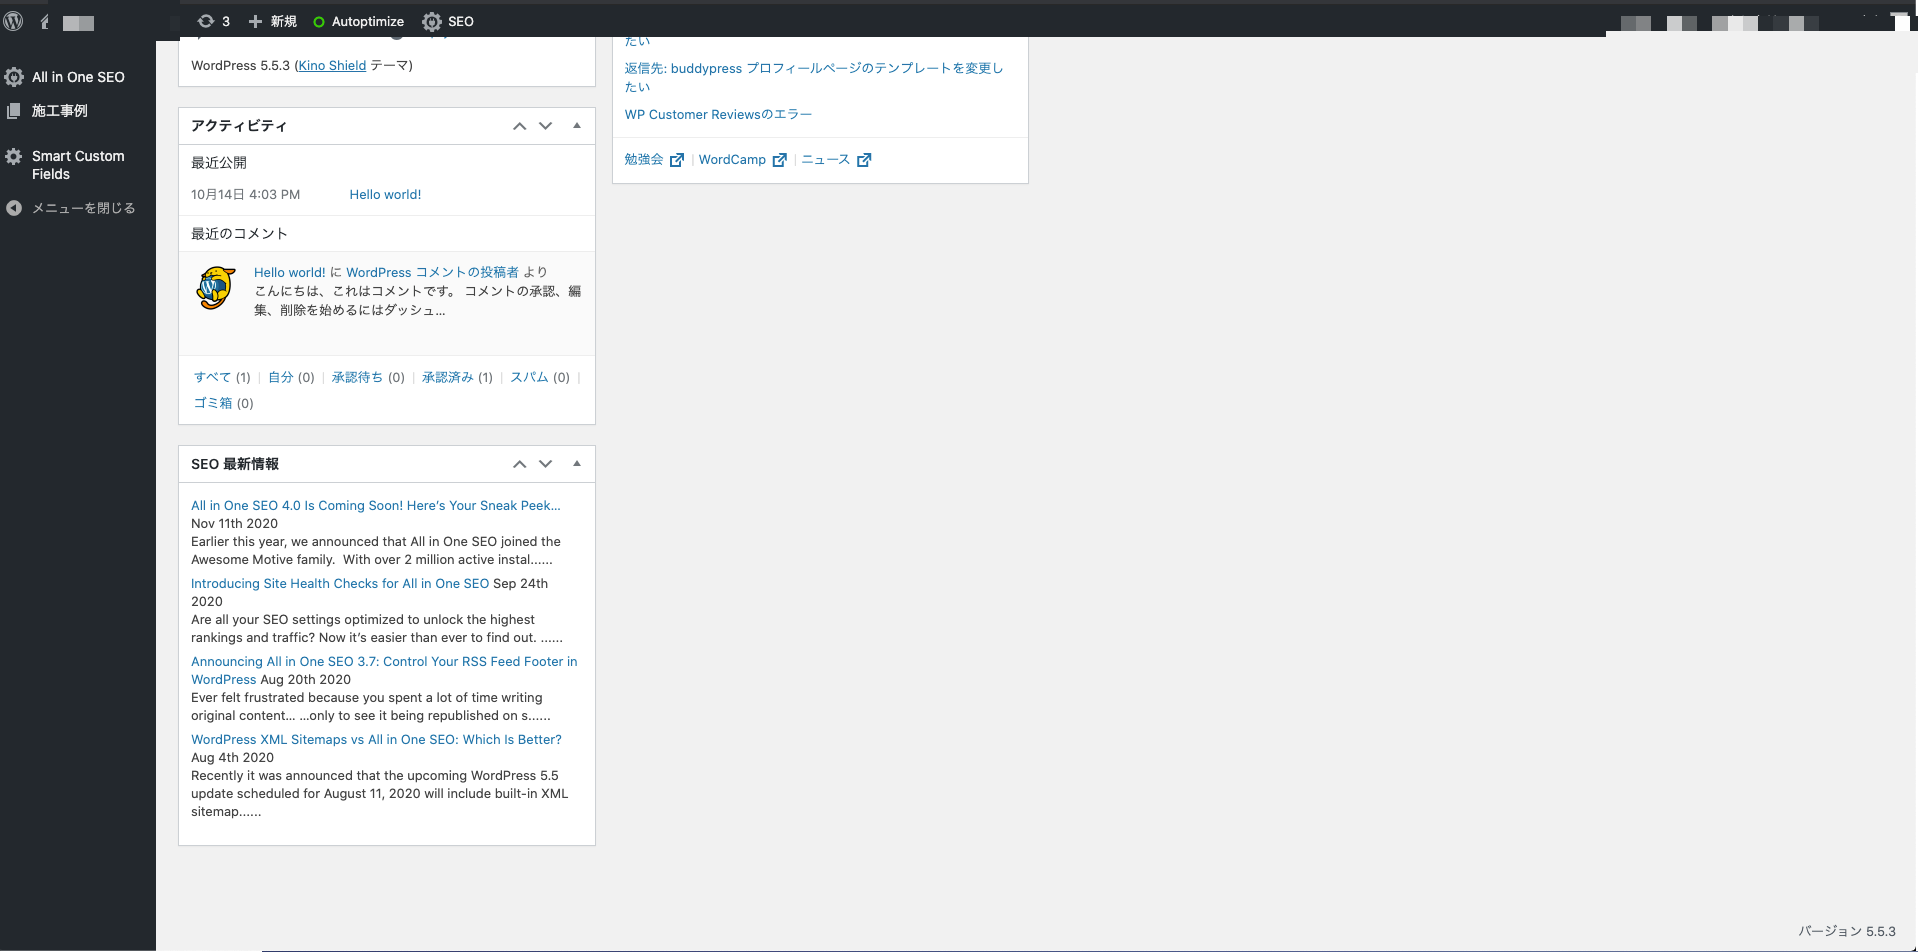This screenshot has width=1918, height=952.
Task: Open All in One SEO 4.0 Sneak Peek article
Action: point(376,506)
